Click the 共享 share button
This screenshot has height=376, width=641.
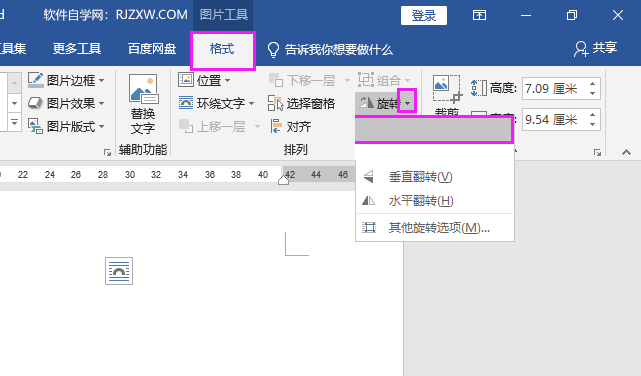coord(595,48)
